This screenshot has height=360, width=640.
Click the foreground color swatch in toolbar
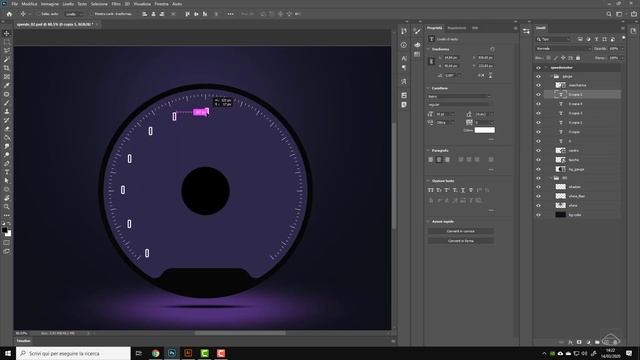click(x=4, y=230)
